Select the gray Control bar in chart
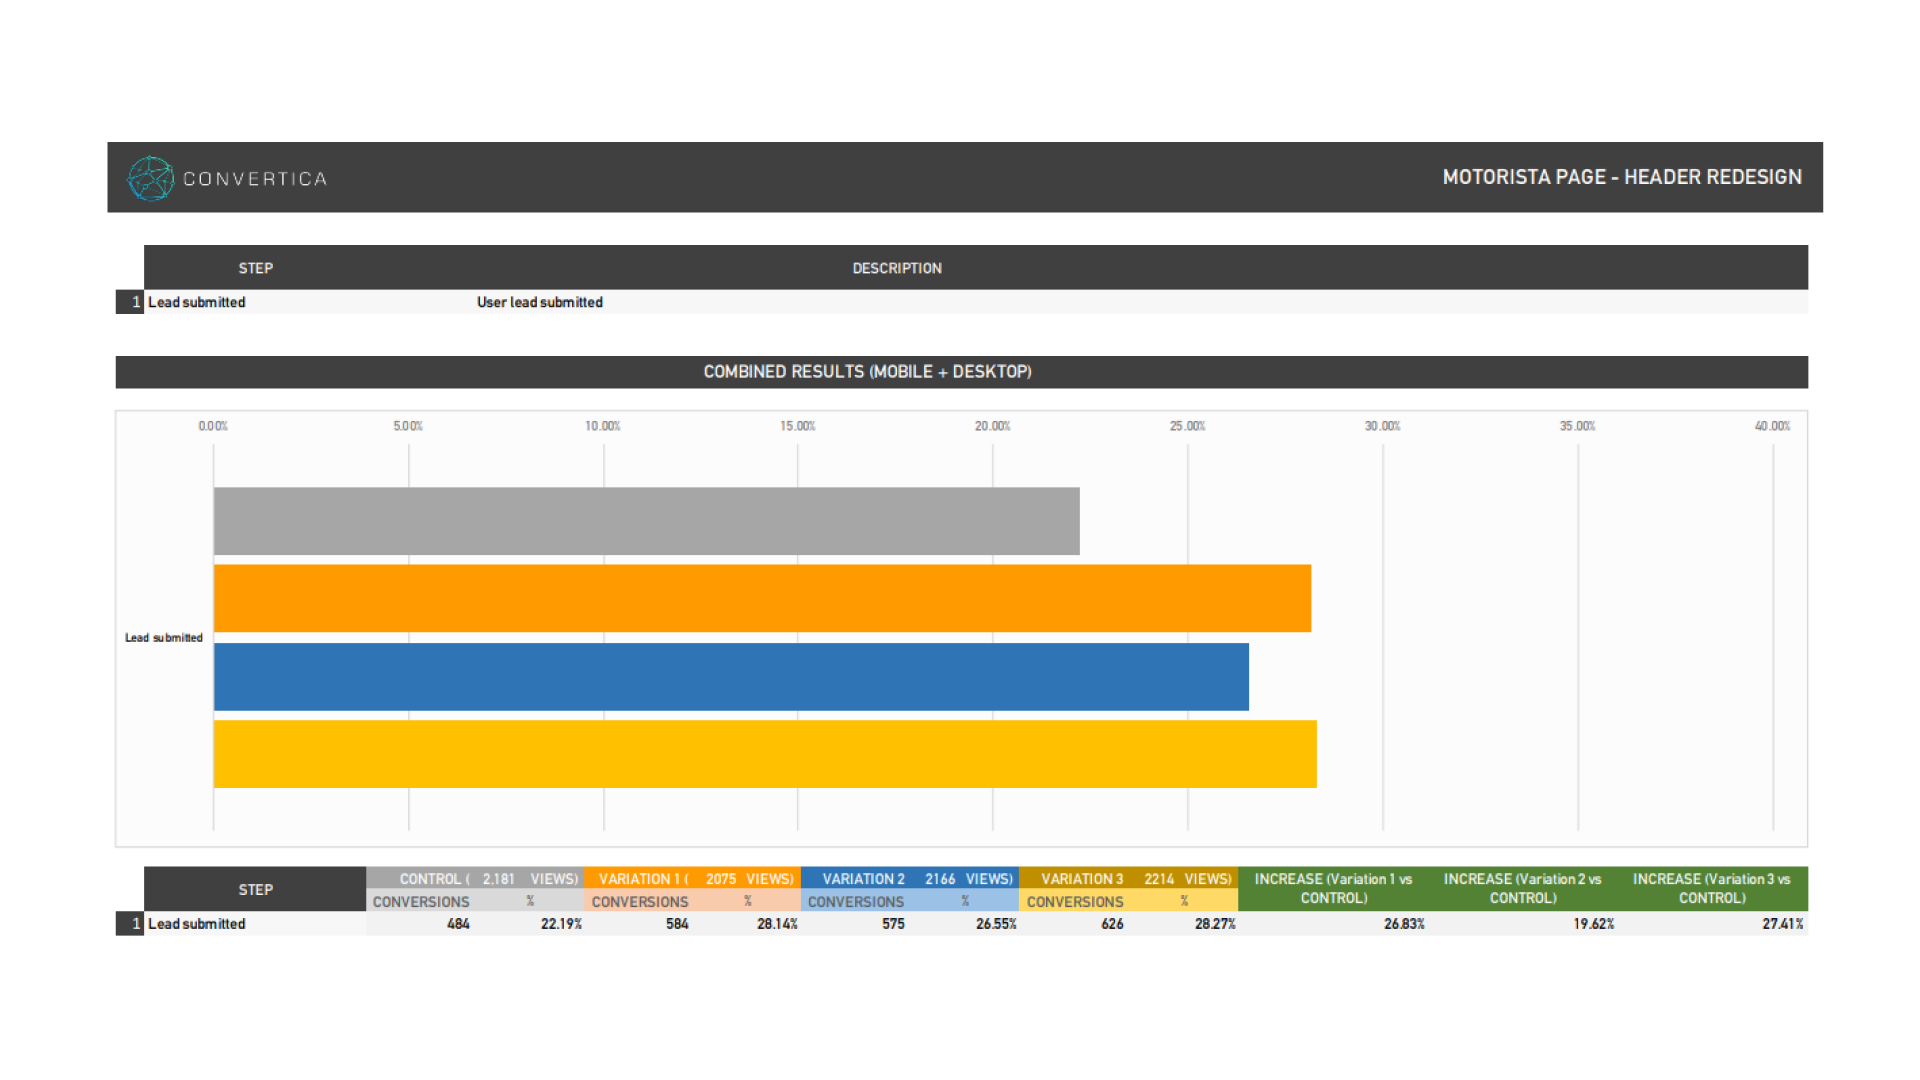The image size is (1920, 1080). pyautogui.click(x=646, y=521)
